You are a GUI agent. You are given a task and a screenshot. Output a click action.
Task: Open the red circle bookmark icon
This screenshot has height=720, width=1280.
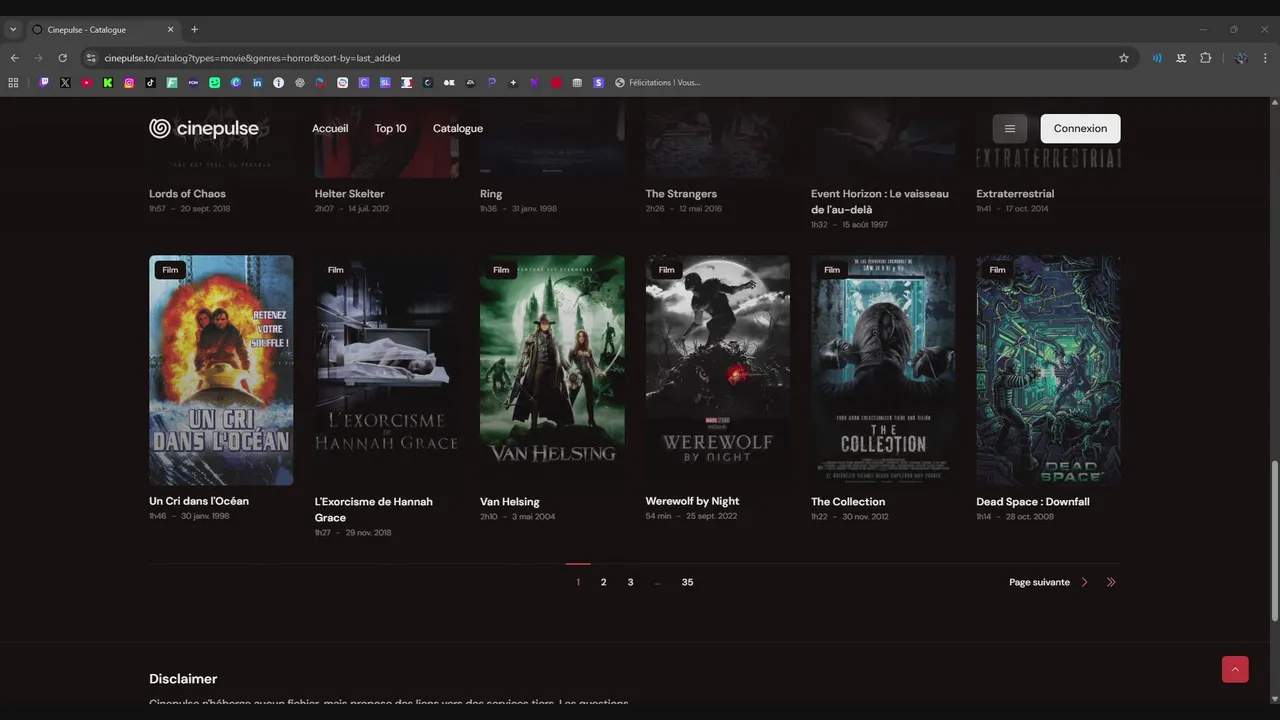(x=556, y=83)
